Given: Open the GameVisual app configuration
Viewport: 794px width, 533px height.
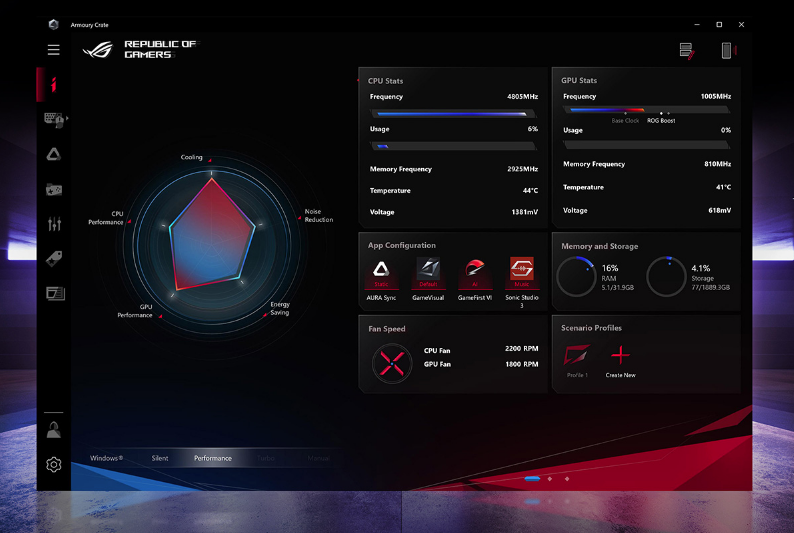Looking at the screenshot, I should coord(428,279).
